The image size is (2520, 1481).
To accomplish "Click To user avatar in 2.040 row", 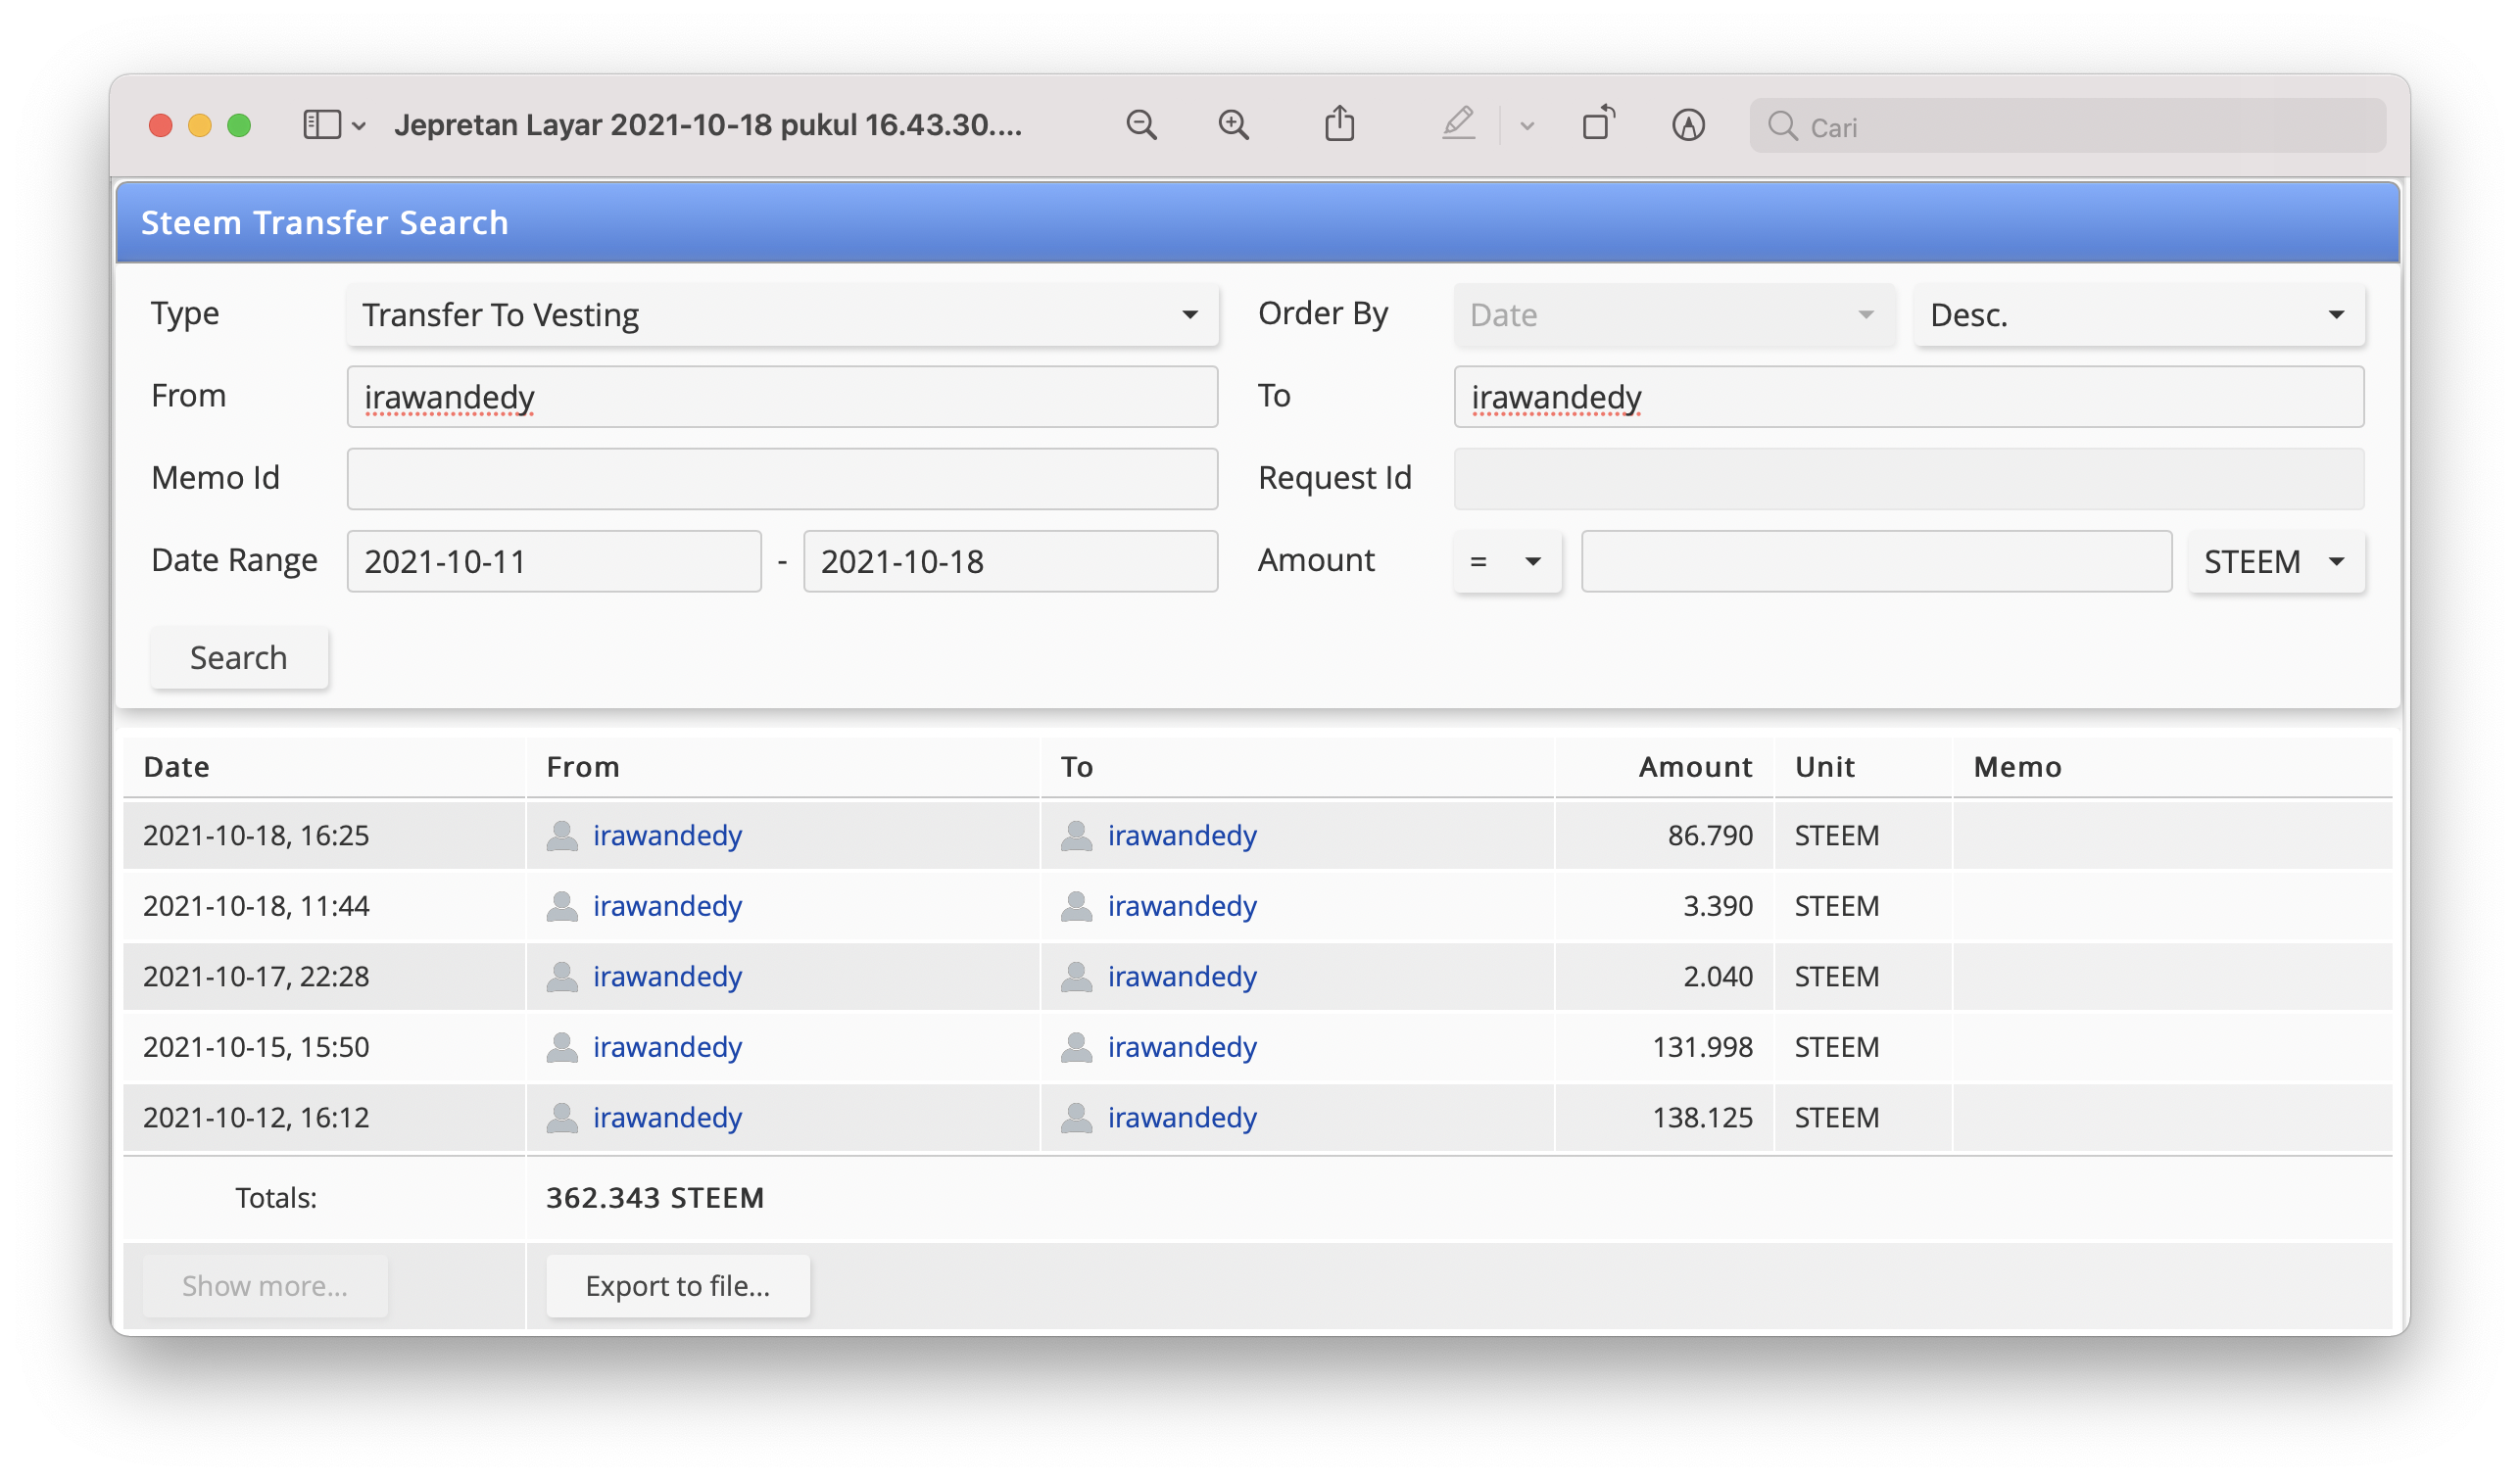I will click(x=1077, y=976).
